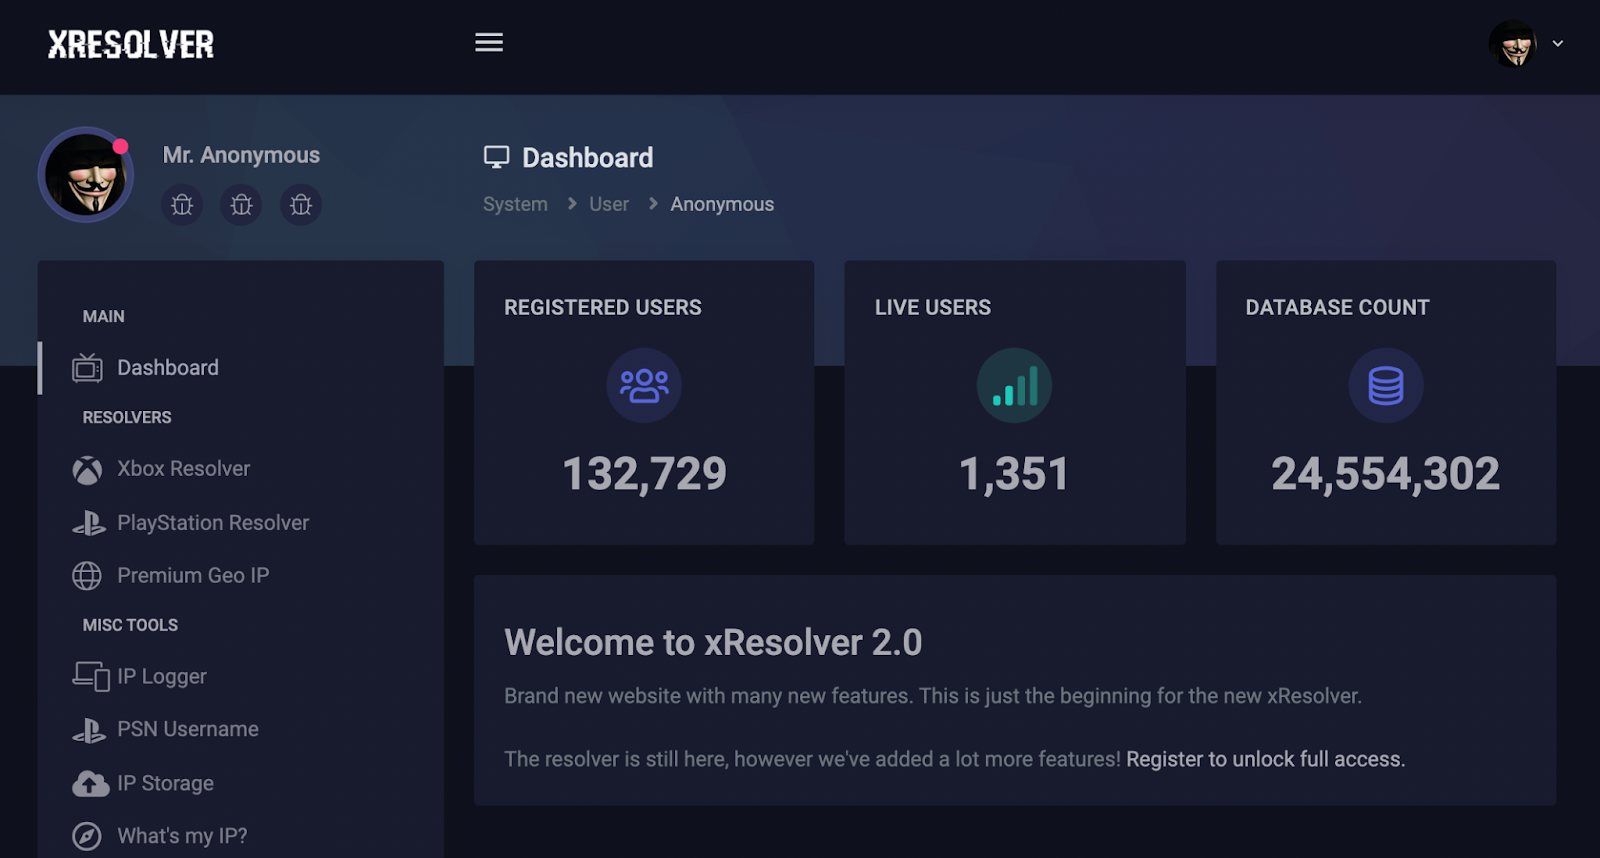1600x858 pixels.
Task: Click the "MISC TOOLS" sidebar section label
Action: coord(130,625)
